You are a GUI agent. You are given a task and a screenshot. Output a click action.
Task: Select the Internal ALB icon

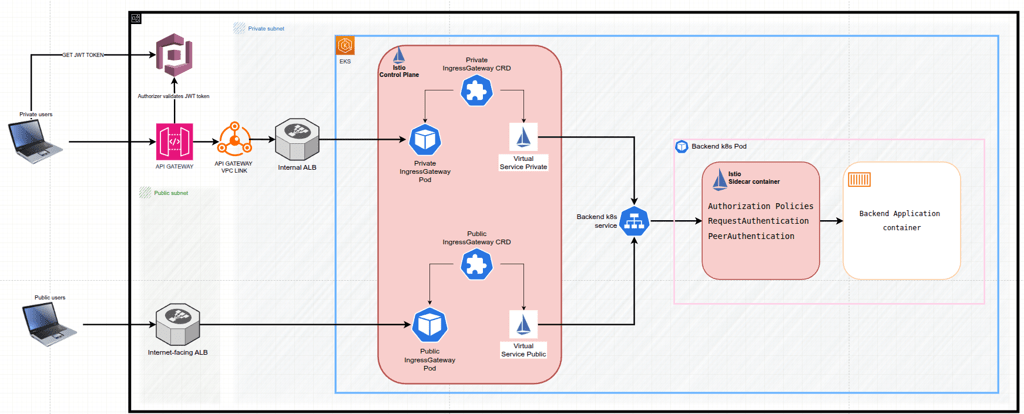[x=297, y=140]
